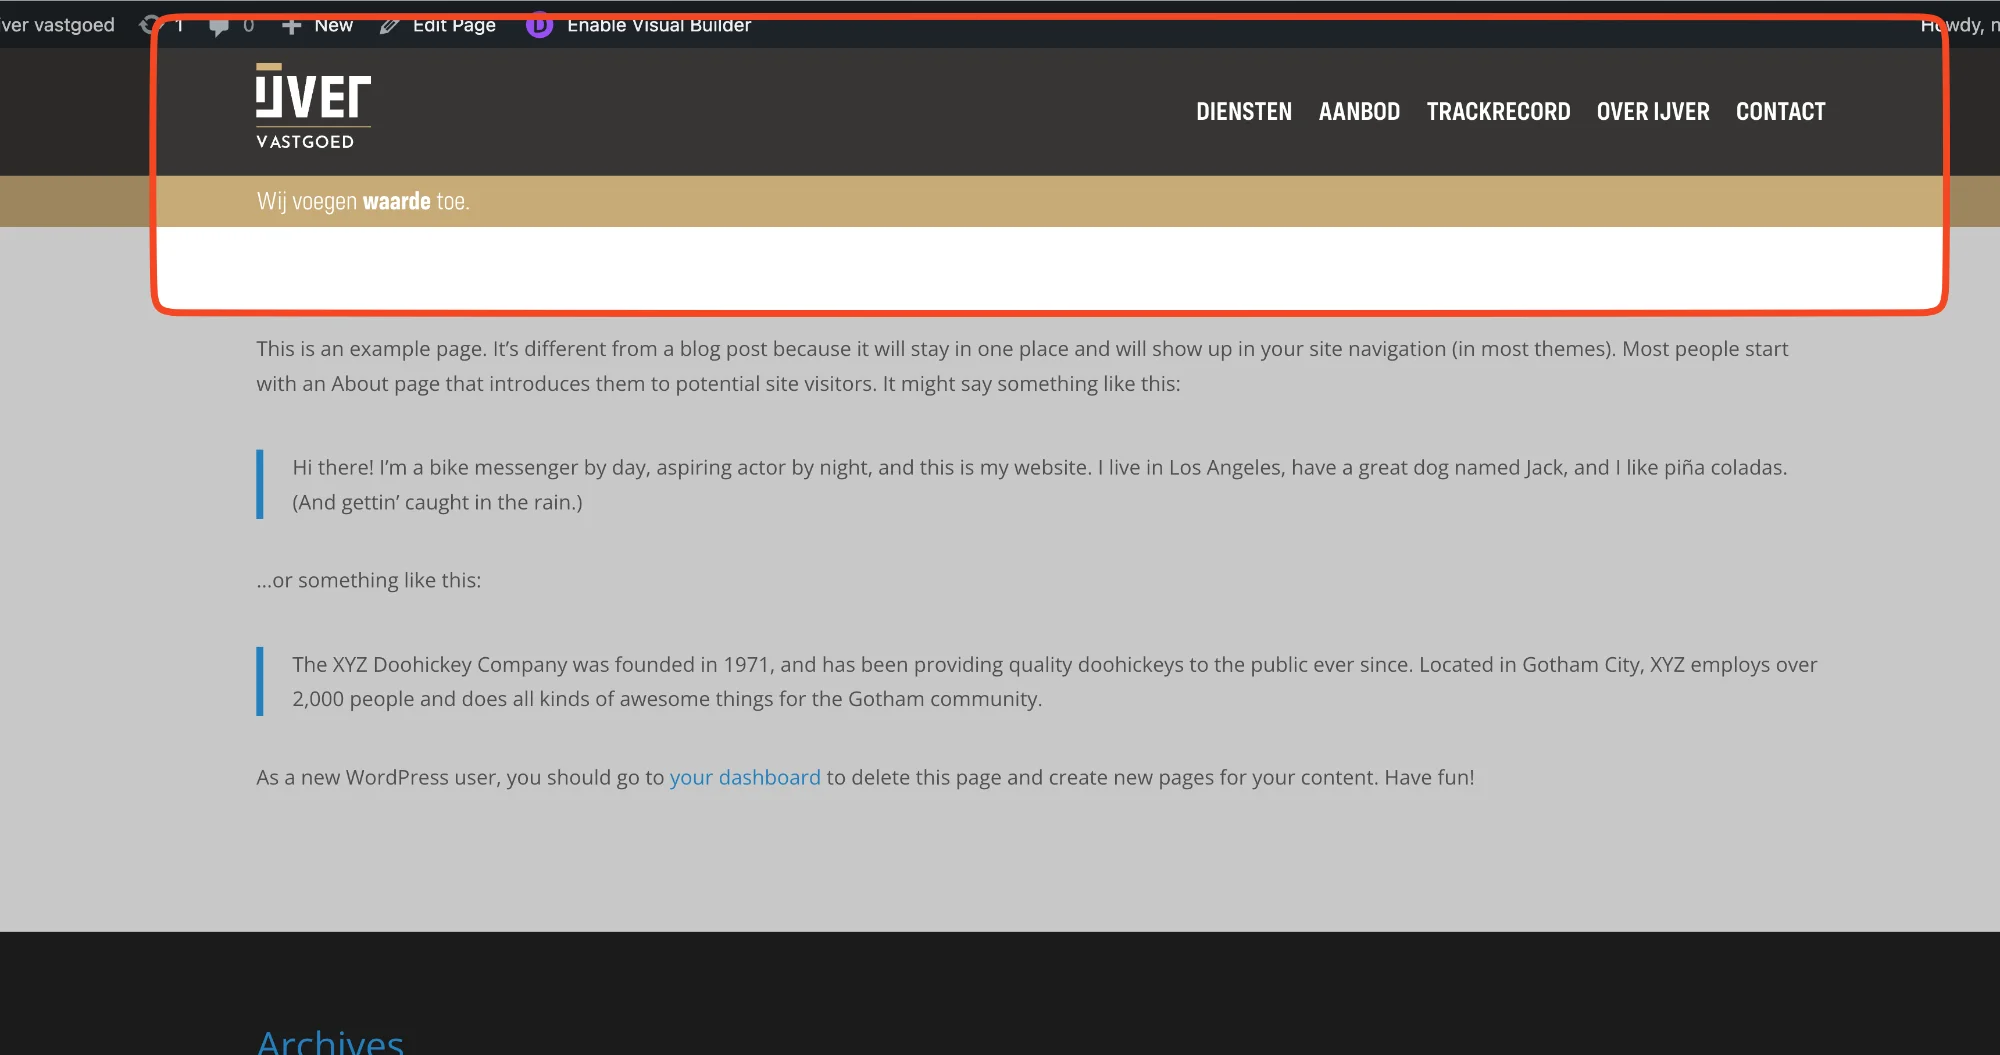The image size is (2000, 1055).
Task: Click the Archives heading
Action: click(x=330, y=1042)
